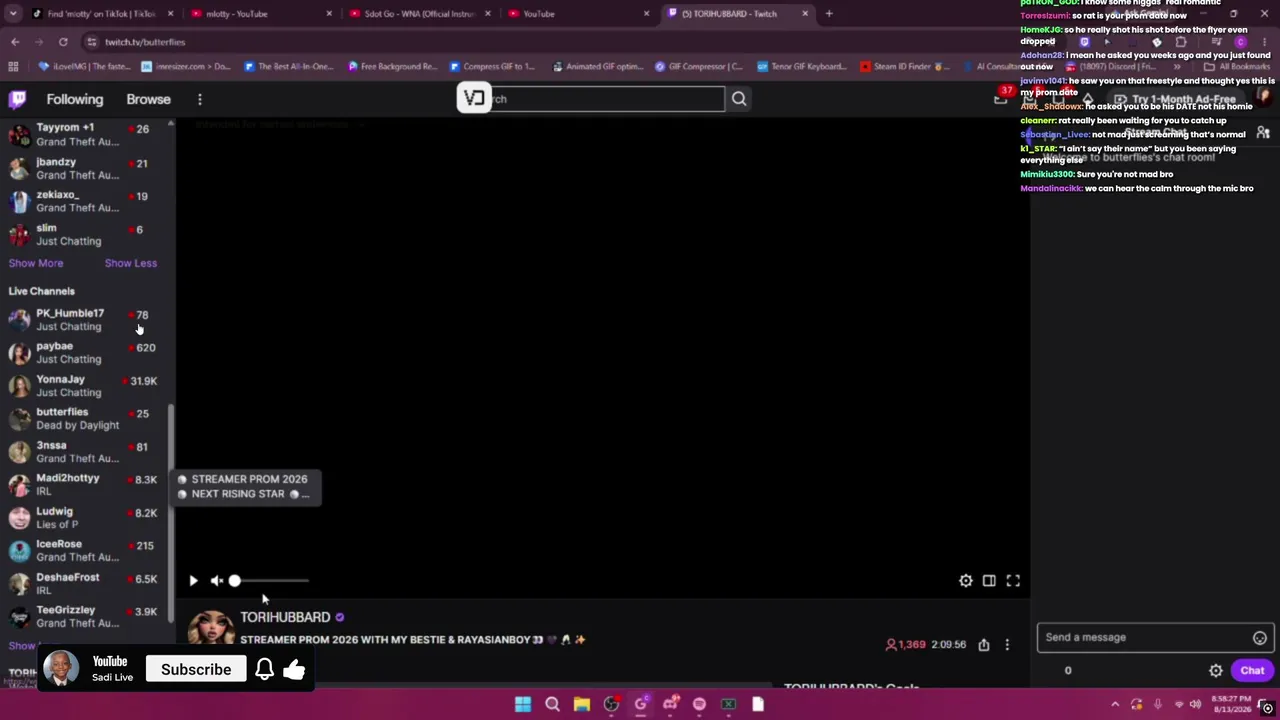The image size is (1280, 720).
Task: Unmute the stream audio
Action: point(217,580)
